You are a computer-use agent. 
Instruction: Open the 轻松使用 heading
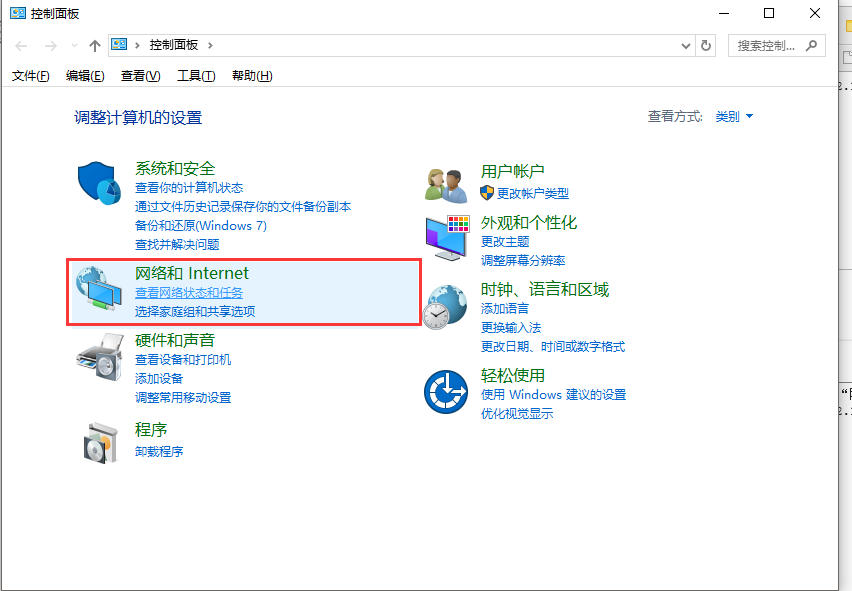pos(513,376)
